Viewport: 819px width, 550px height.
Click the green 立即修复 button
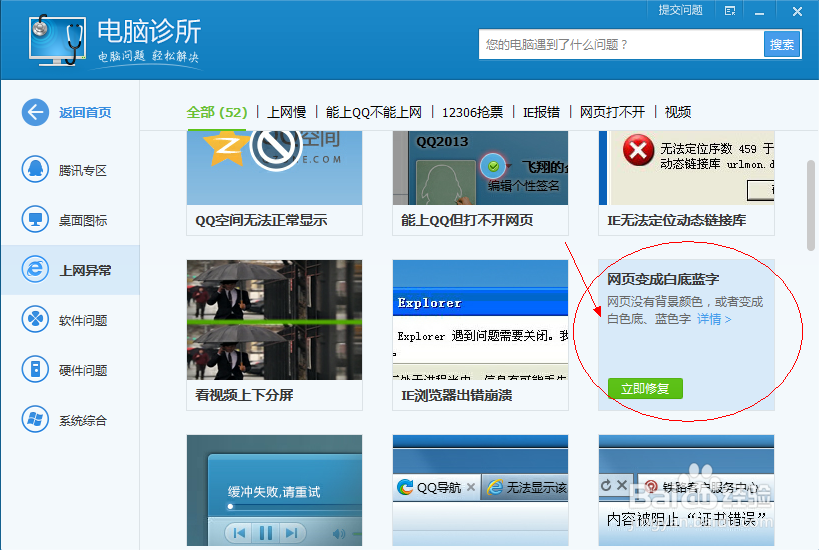pyautogui.click(x=645, y=389)
